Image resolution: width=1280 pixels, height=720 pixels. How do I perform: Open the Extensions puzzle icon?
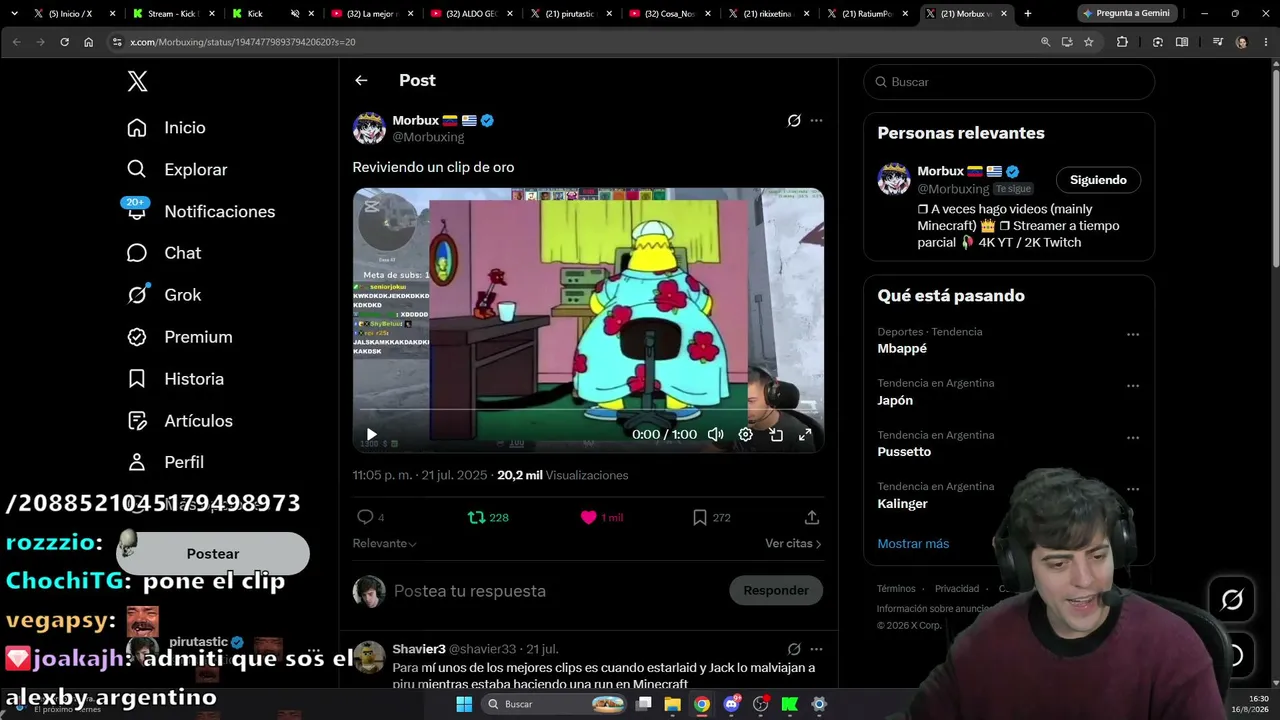(1122, 42)
